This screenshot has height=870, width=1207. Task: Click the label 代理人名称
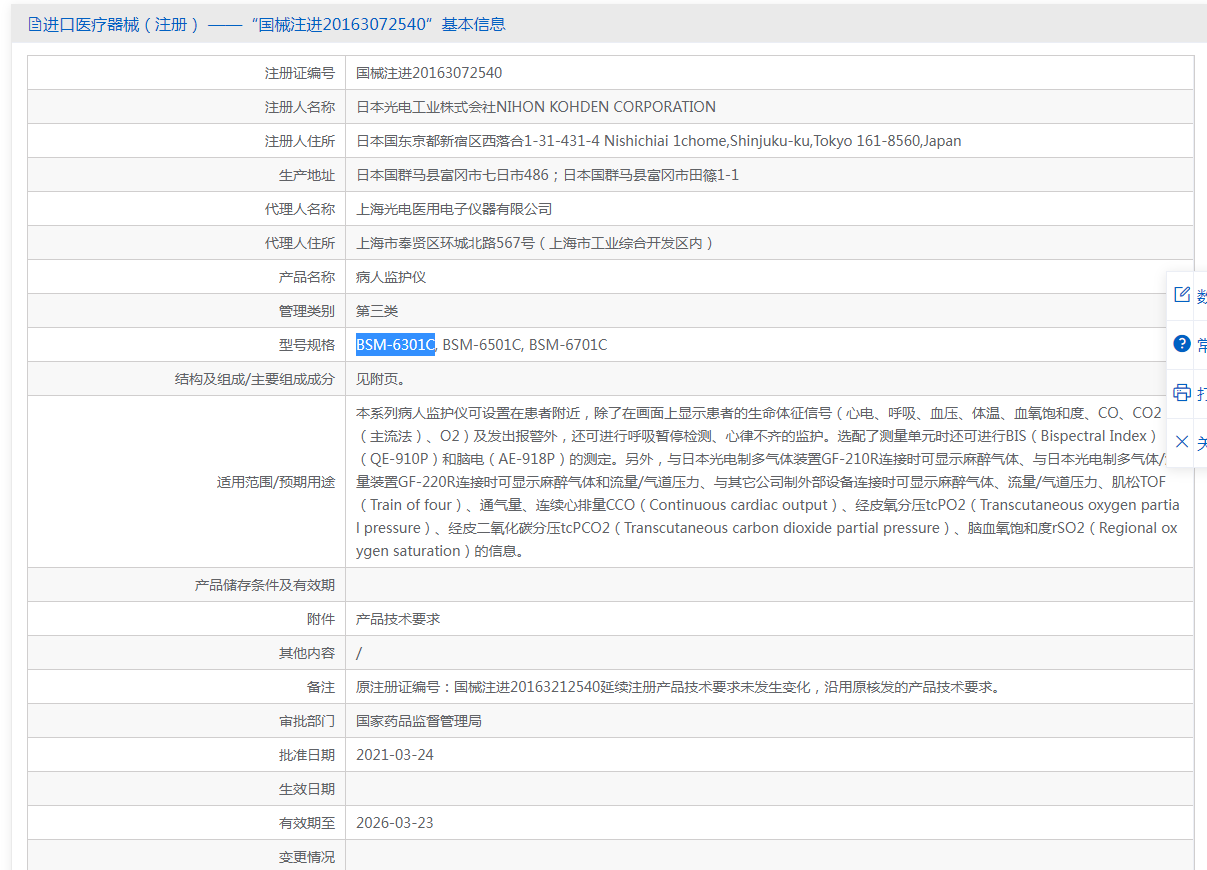pos(300,209)
